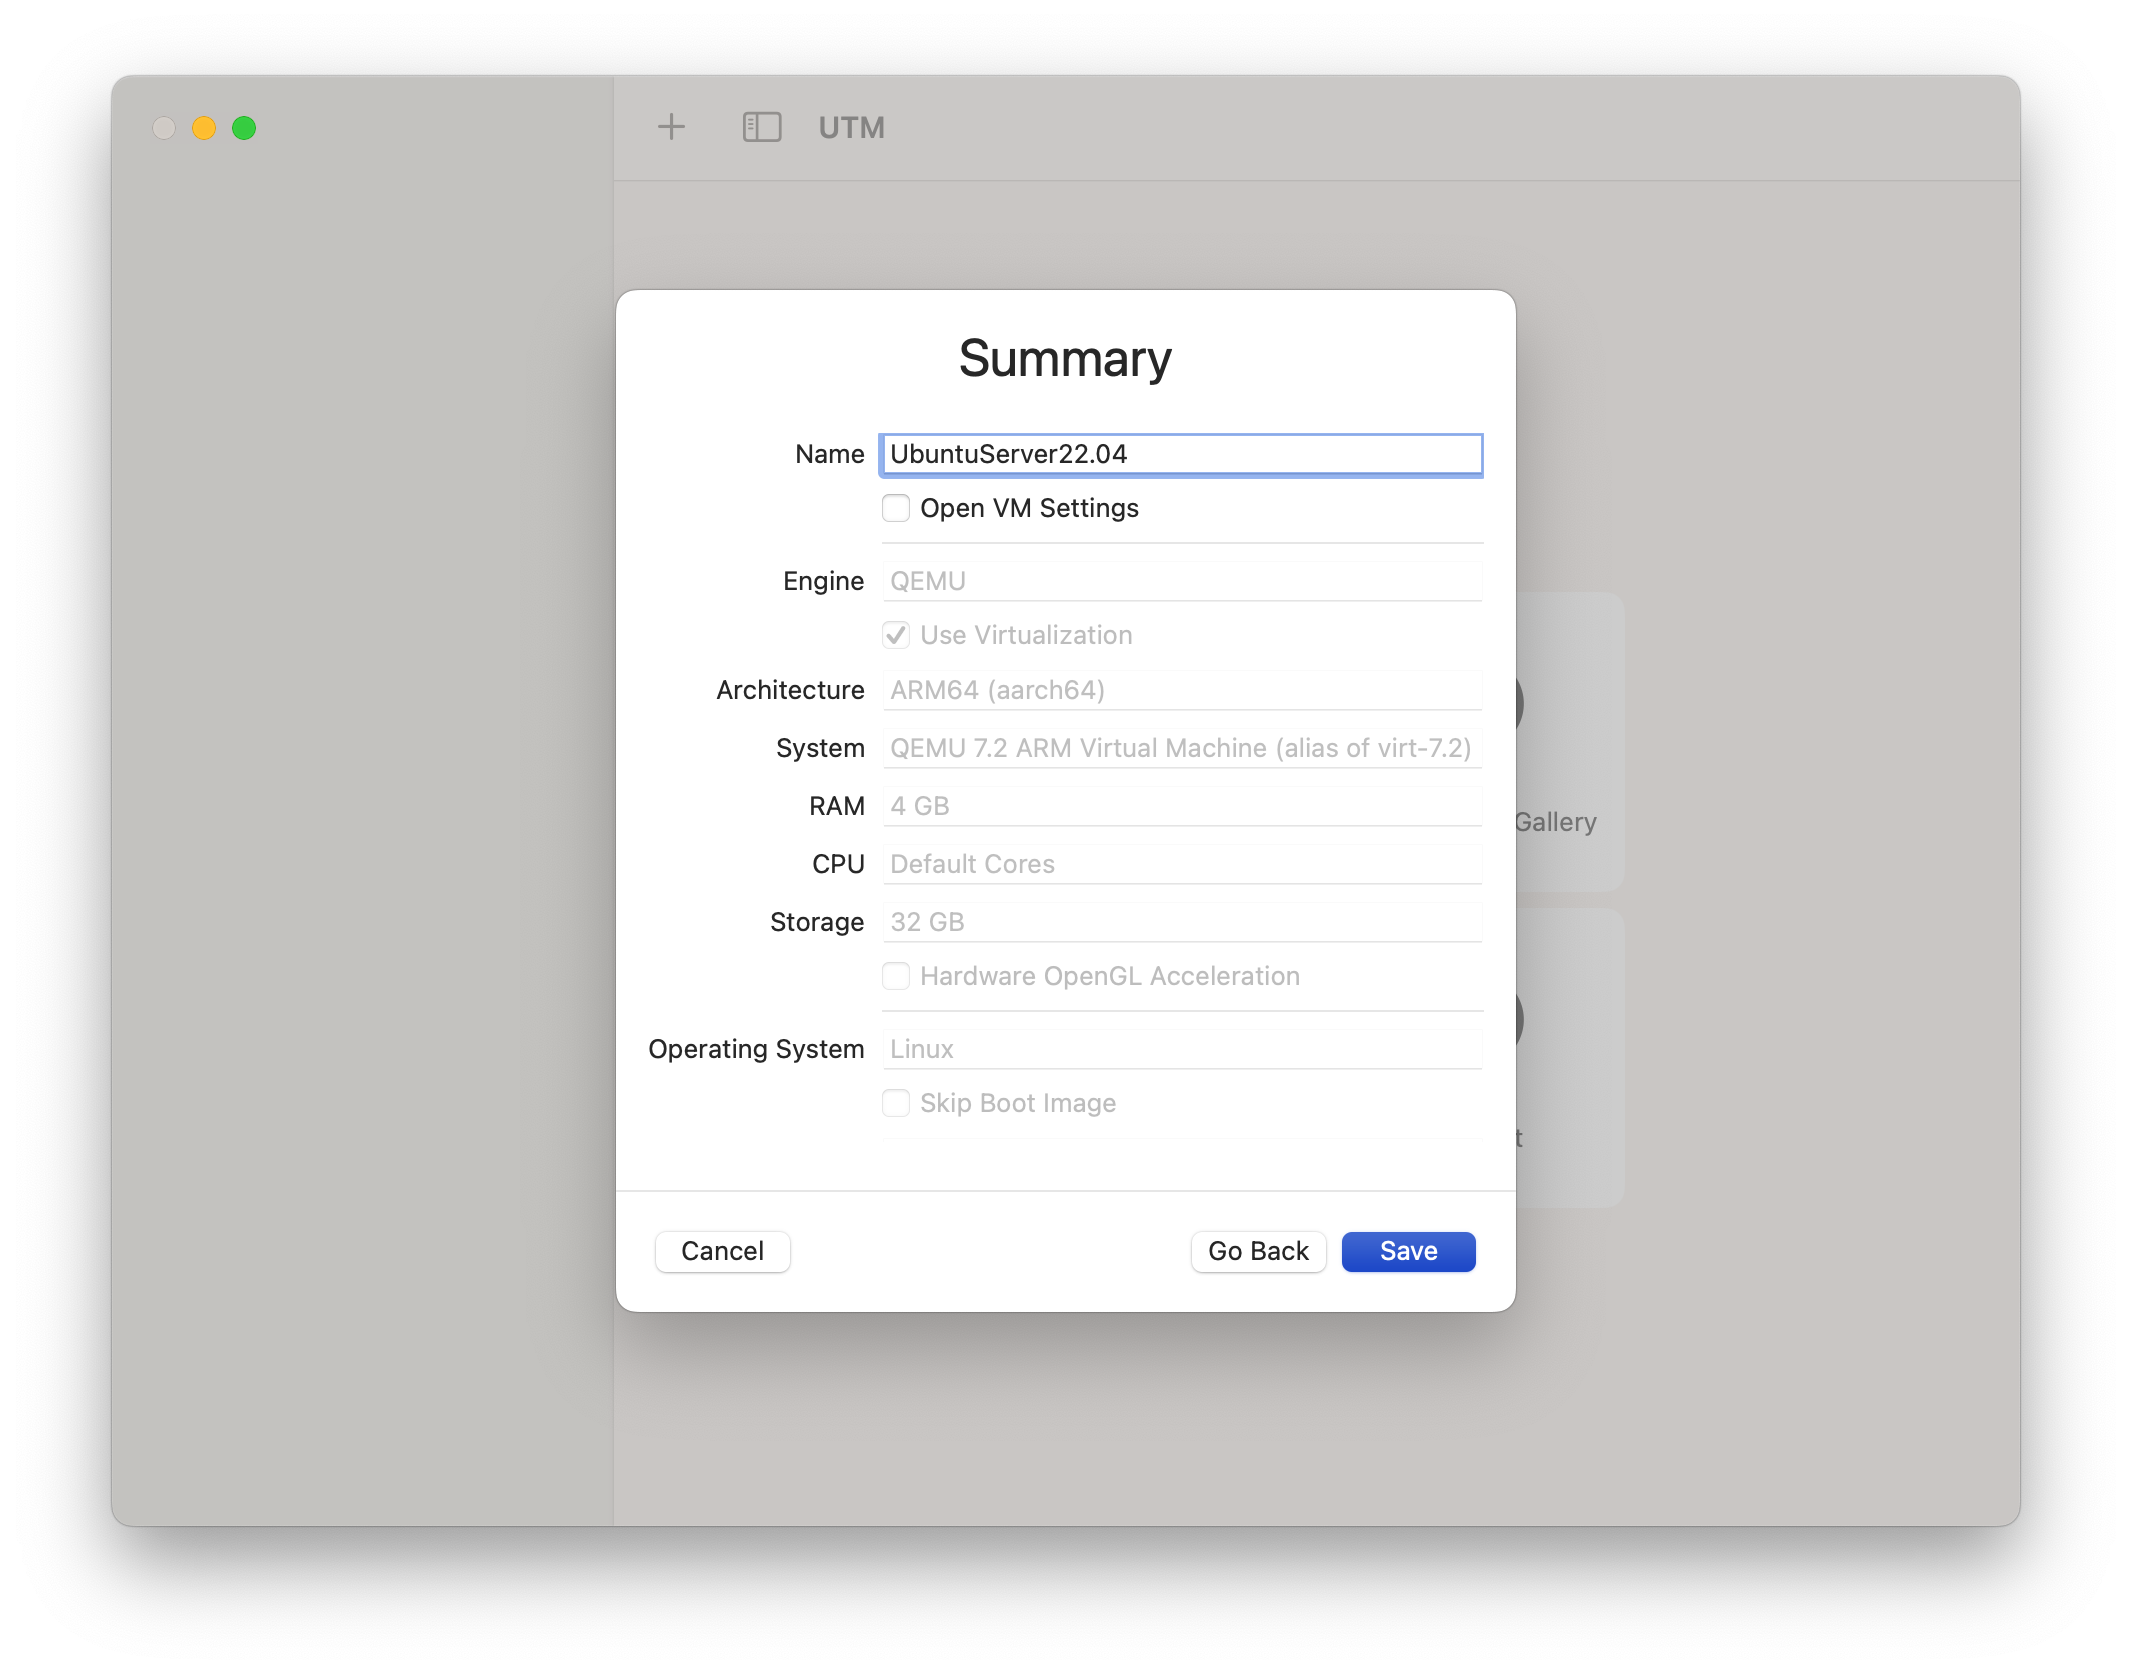
Task: Go Back to the previous wizard step
Action: [1258, 1251]
